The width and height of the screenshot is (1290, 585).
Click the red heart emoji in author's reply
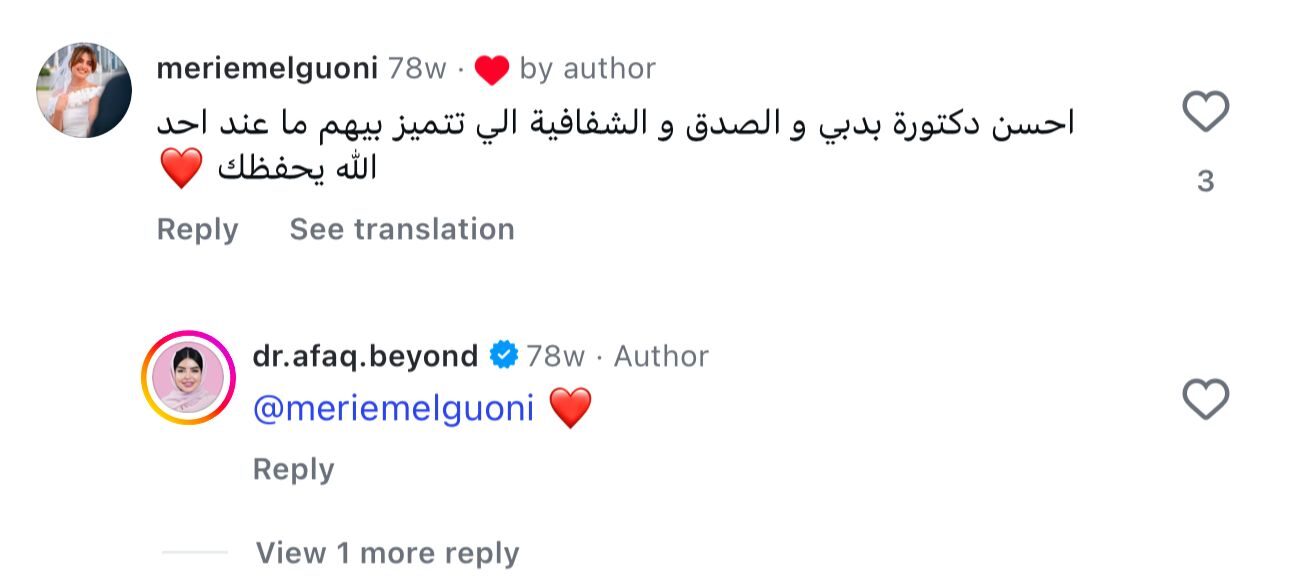[570, 408]
